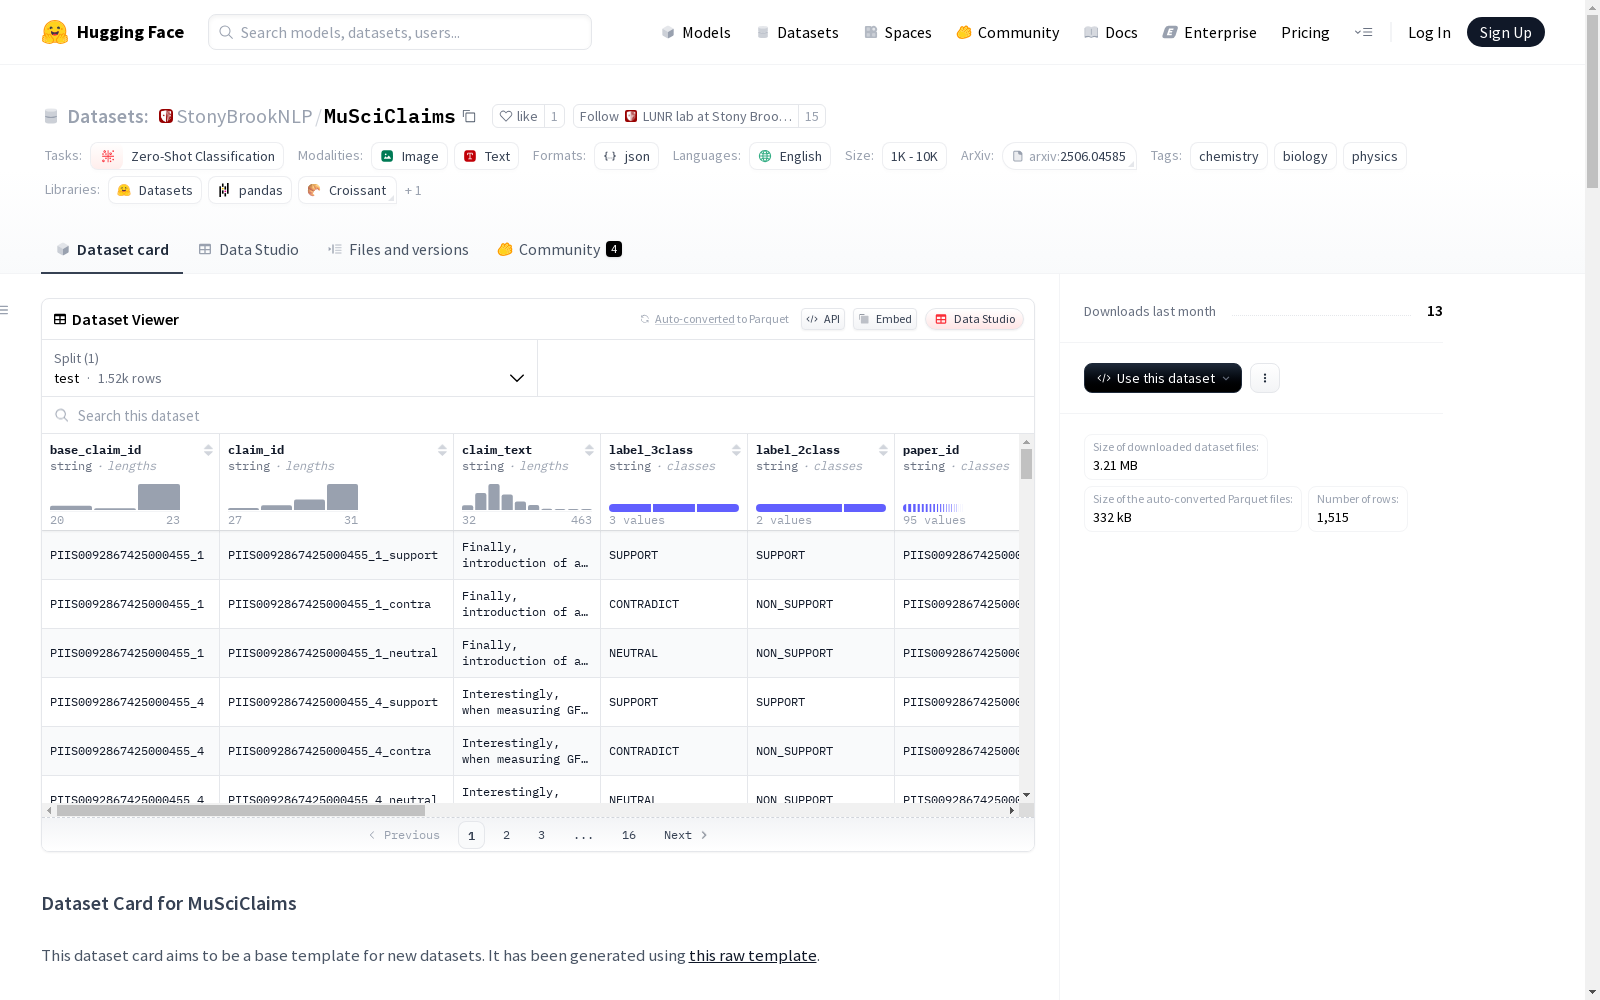
Task: Open the arxiv:2506.04585 paper tag
Action: (x=1069, y=156)
